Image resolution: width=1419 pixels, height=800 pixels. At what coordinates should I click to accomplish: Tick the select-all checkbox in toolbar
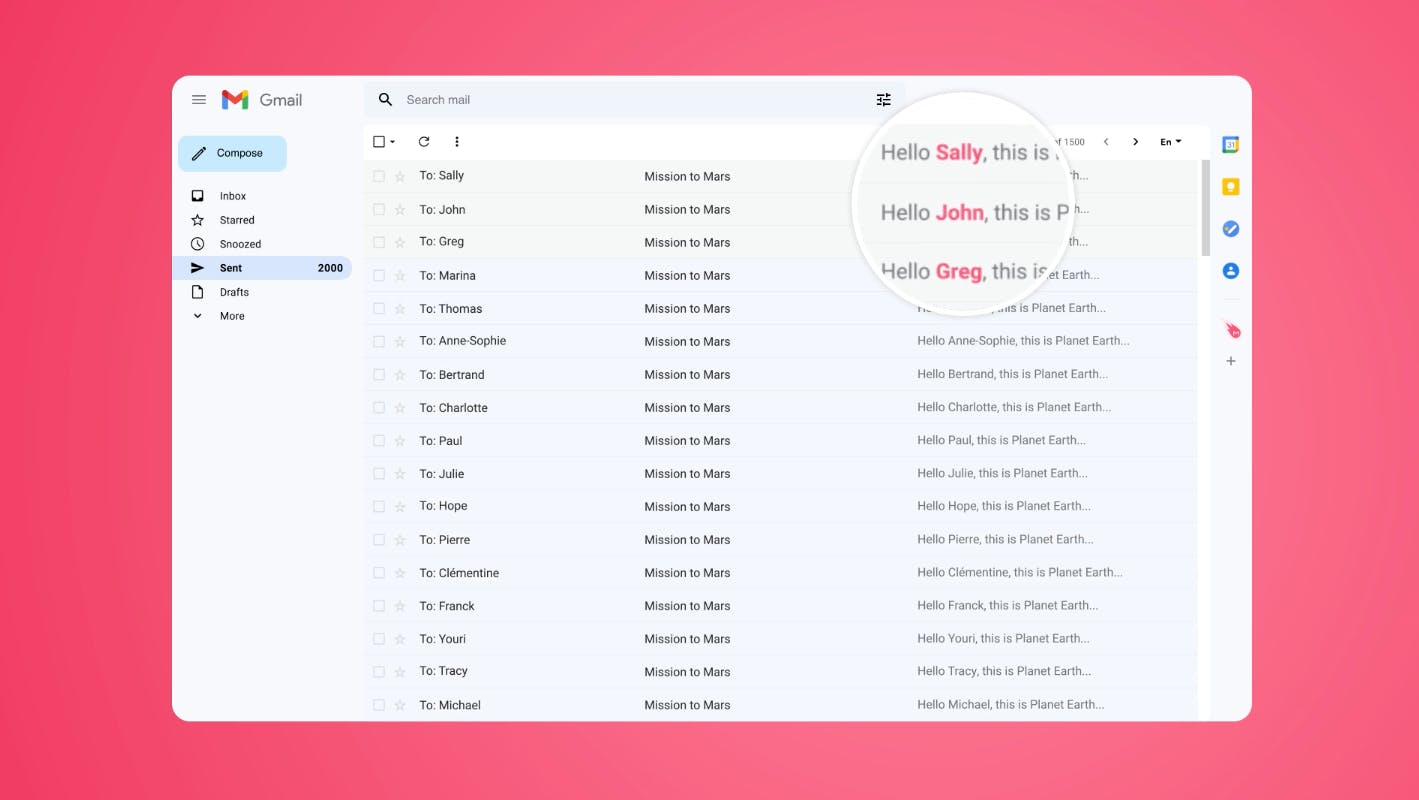coord(379,142)
